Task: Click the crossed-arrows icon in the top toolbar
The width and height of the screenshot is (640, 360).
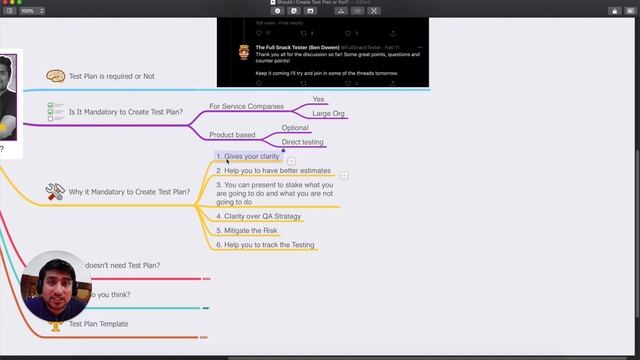Action: [373, 11]
